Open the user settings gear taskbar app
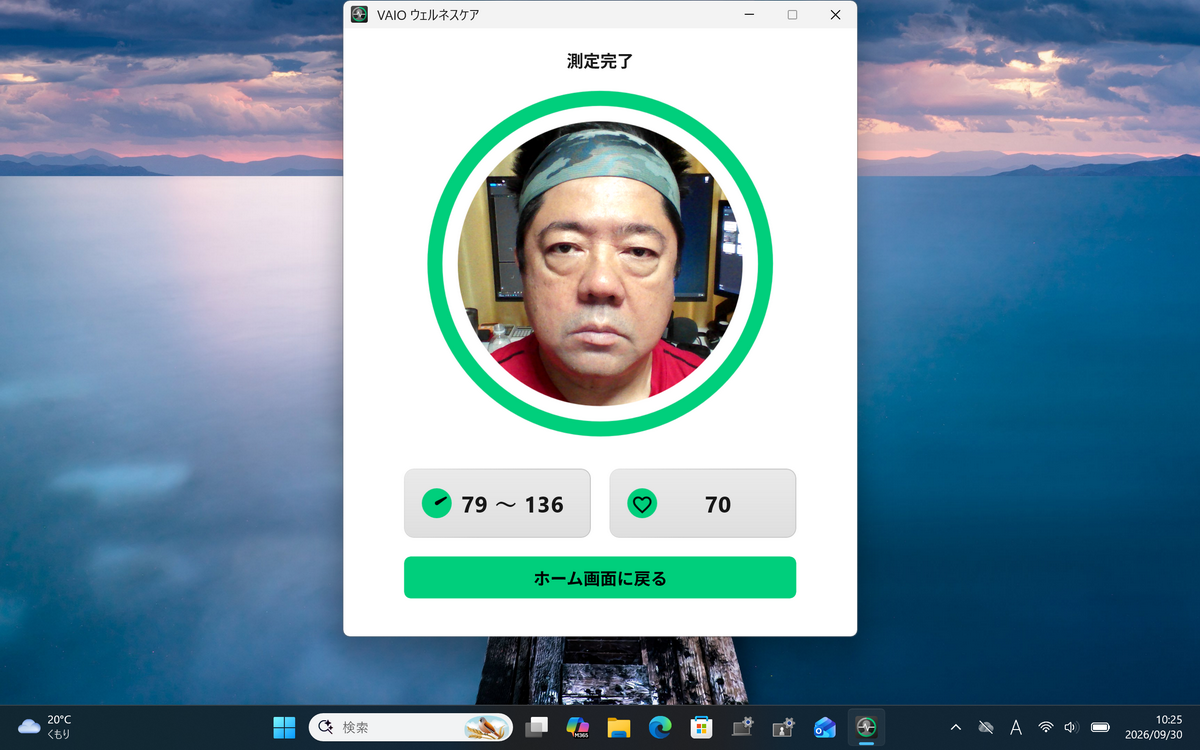Image resolution: width=1200 pixels, height=750 pixels. pos(783,727)
